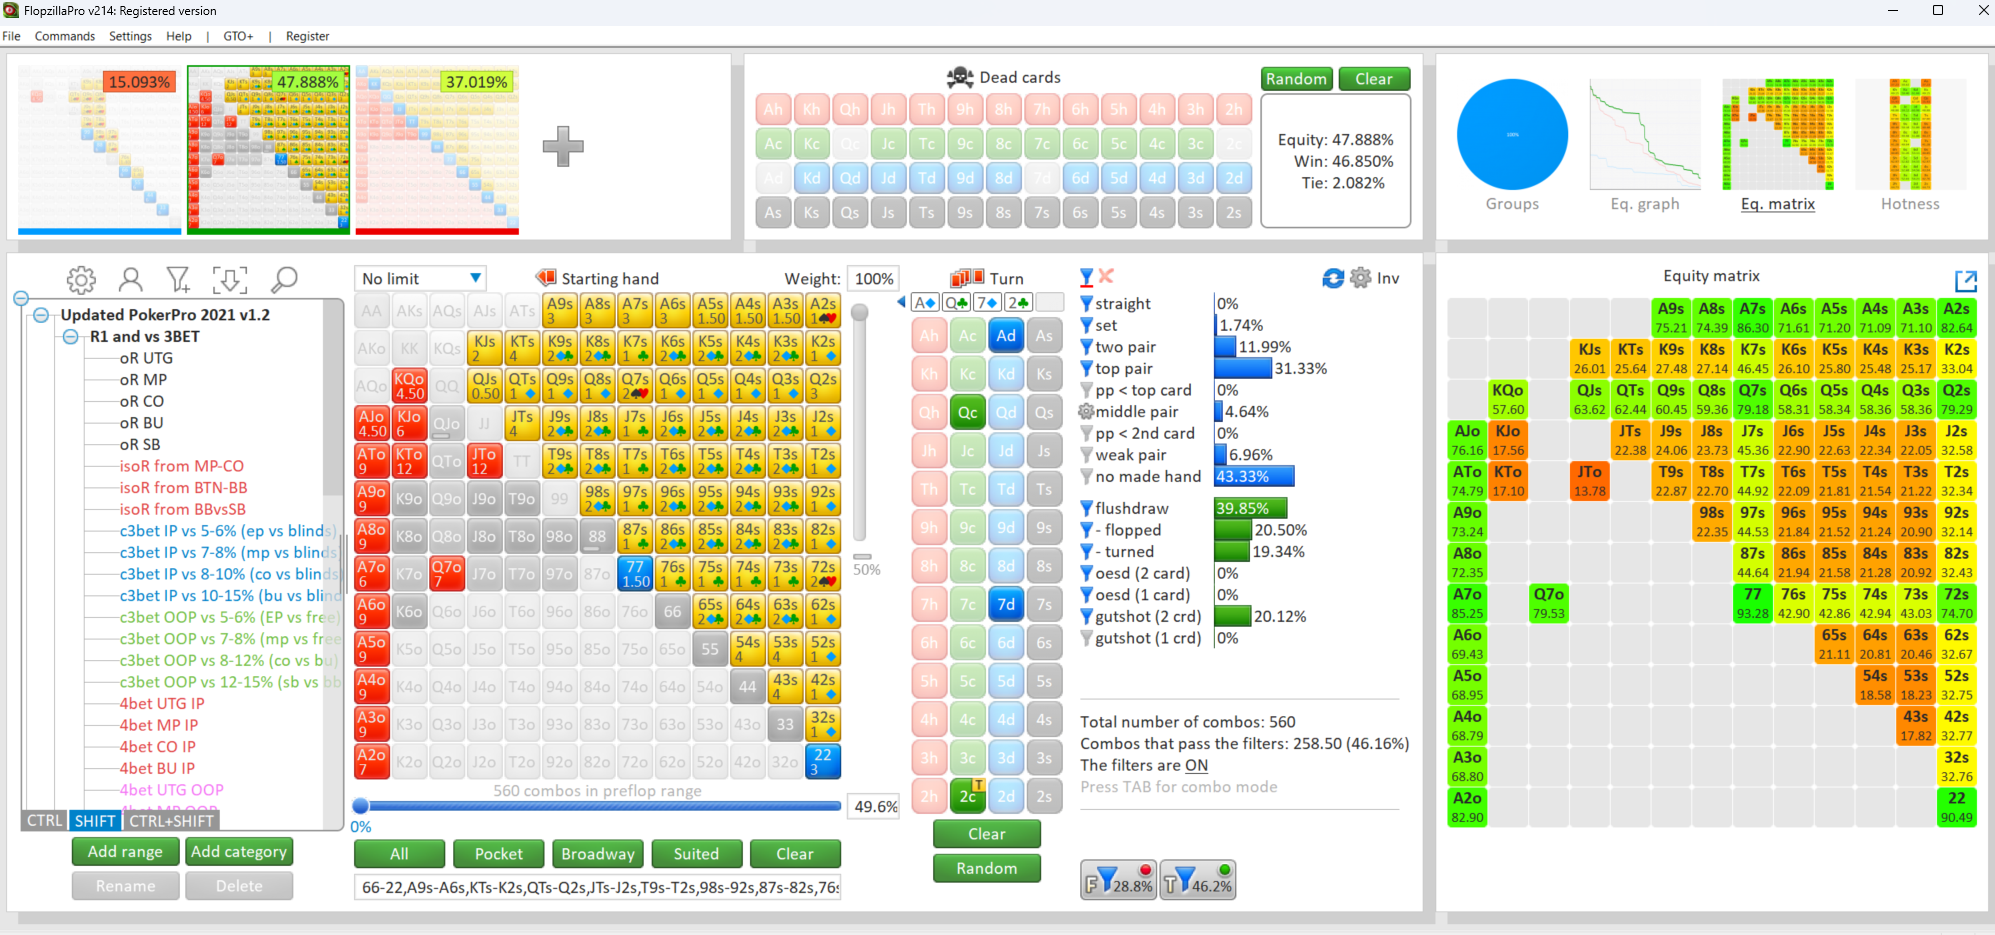Collapse the topmost root tree expander
This screenshot has height=935, width=1995.
click(x=20, y=298)
